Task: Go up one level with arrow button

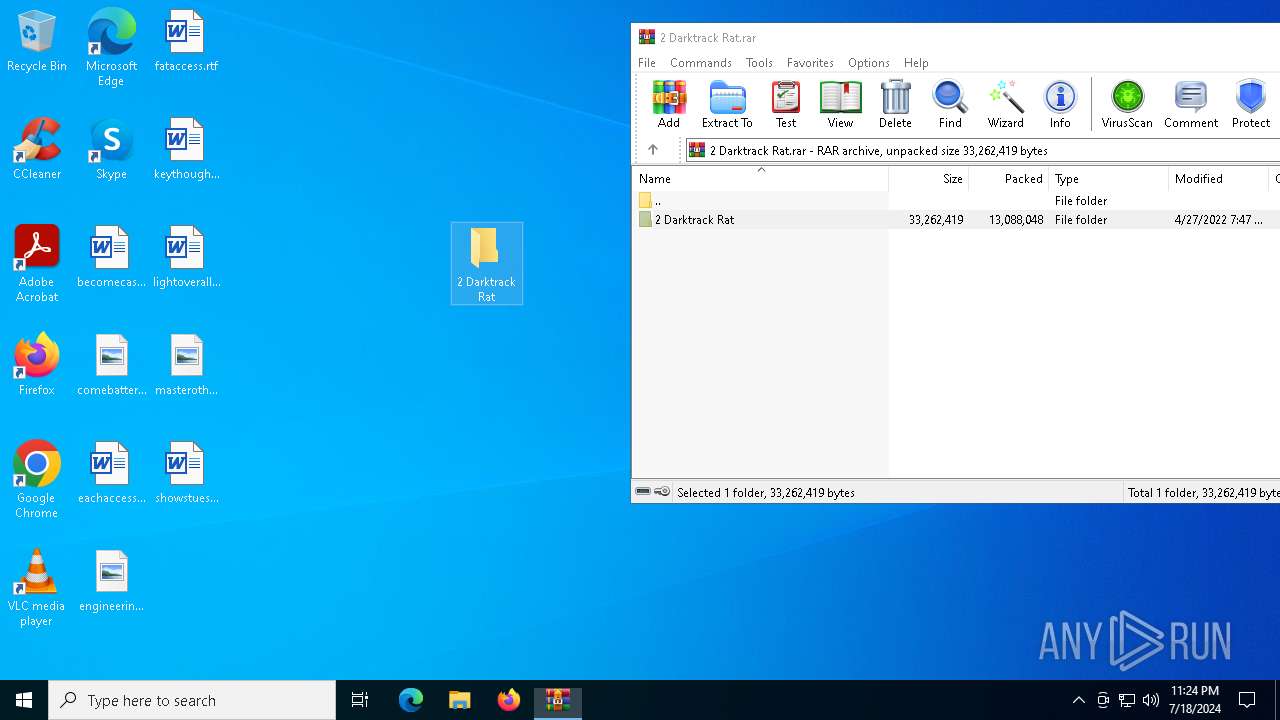Action: pyautogui.click(x=653, y=150)
